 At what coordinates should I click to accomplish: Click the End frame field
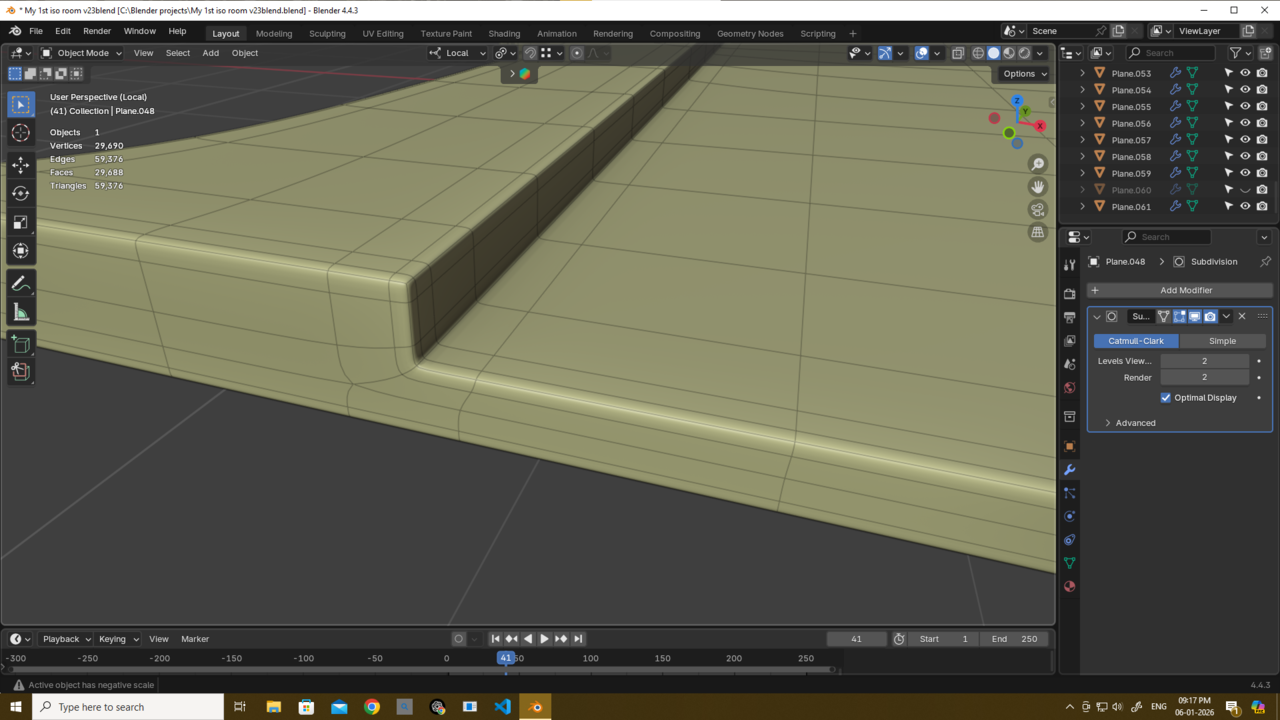pyautogui.click(x=1016, y=639)
